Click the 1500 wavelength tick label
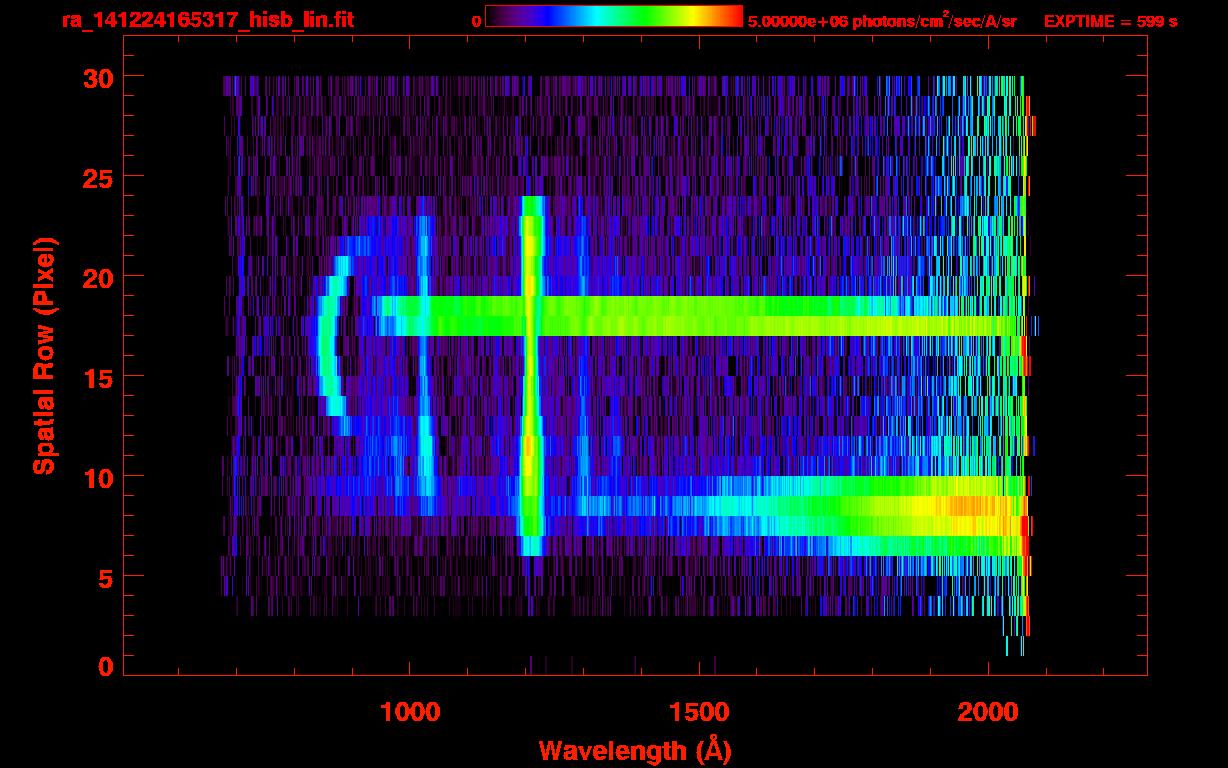This screenshot has width=1228, height=768. pos(699,711)
